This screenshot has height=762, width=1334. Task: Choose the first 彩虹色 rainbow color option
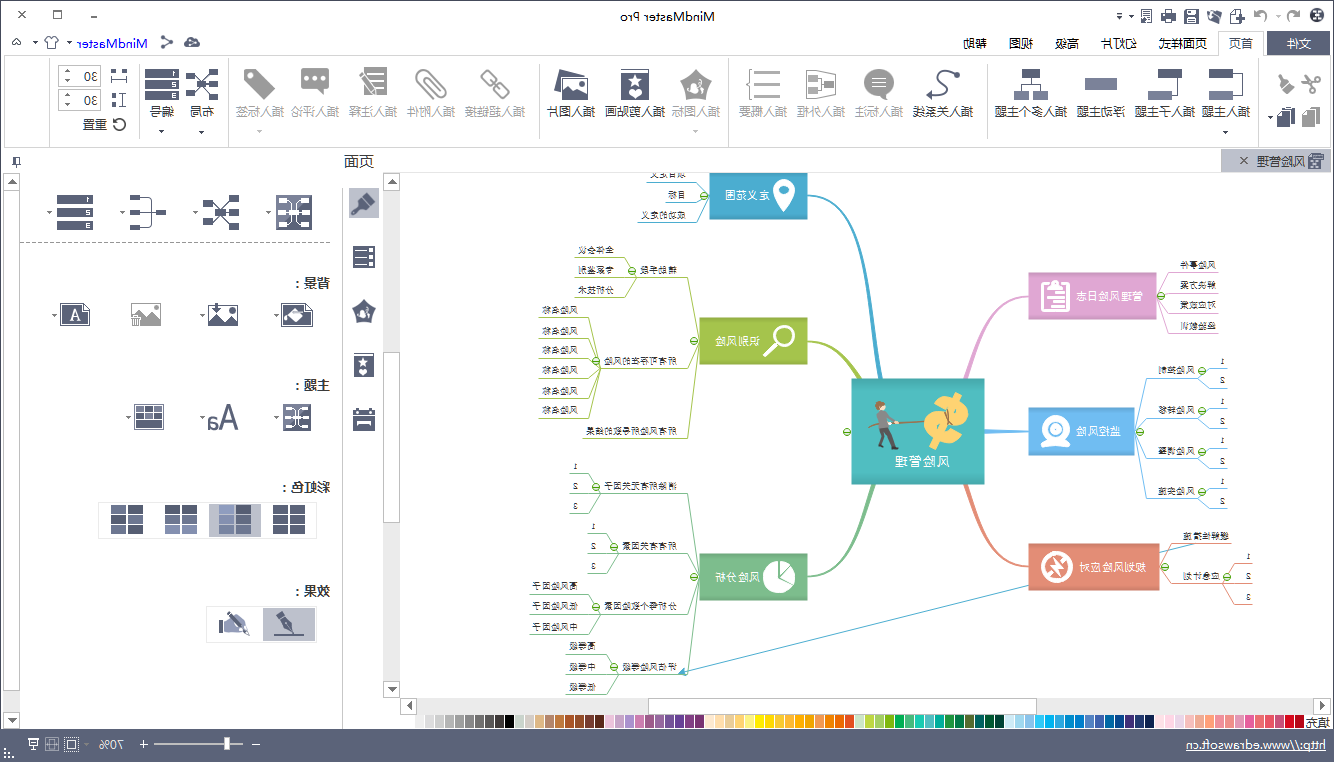click(x=289, y=520)
